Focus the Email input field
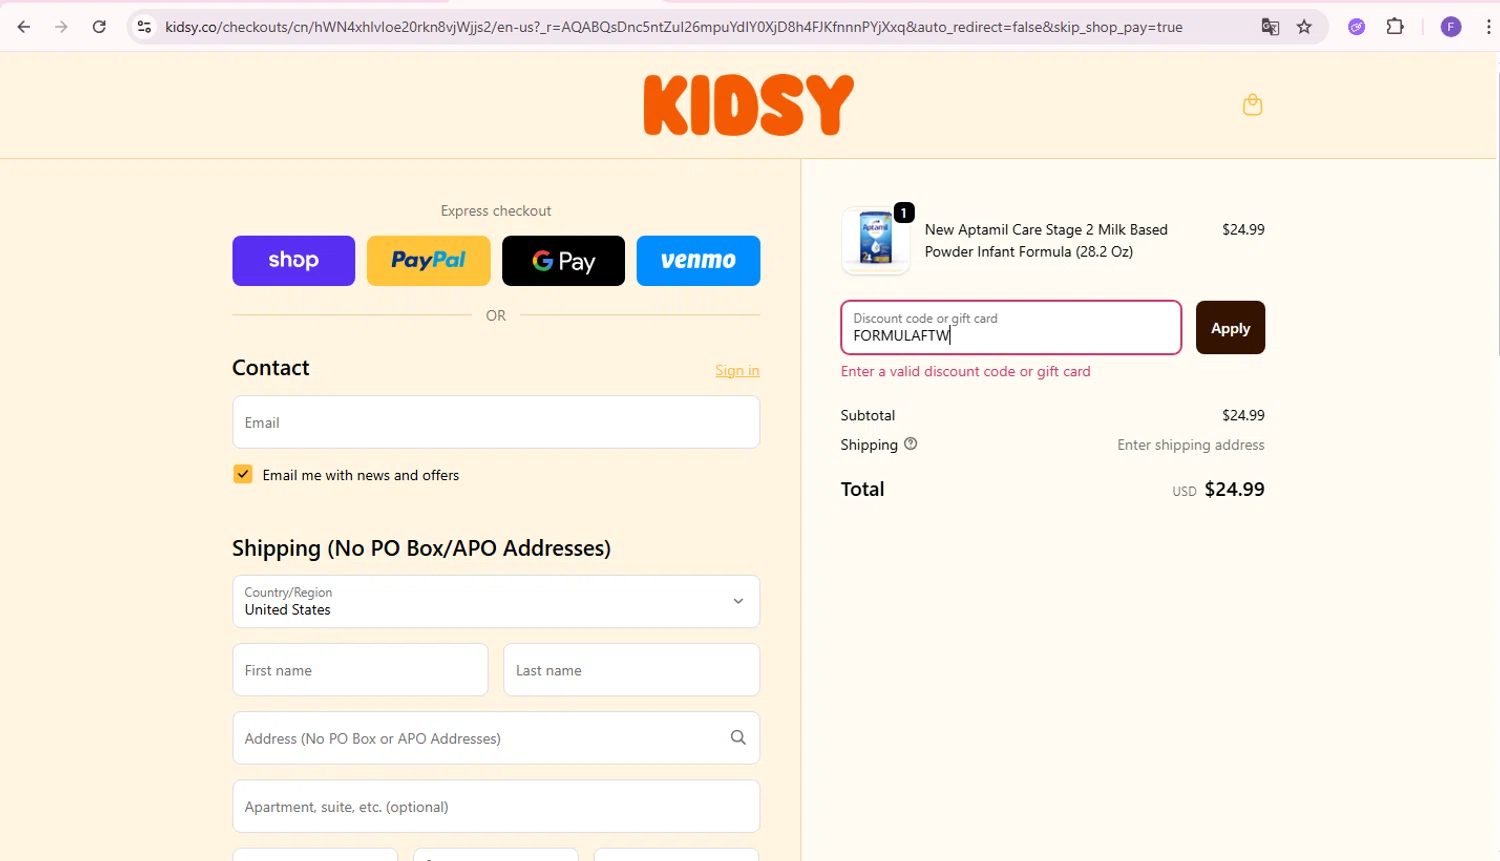The height and width of the screenshot is (861, 1500). (x=496, y=422)
